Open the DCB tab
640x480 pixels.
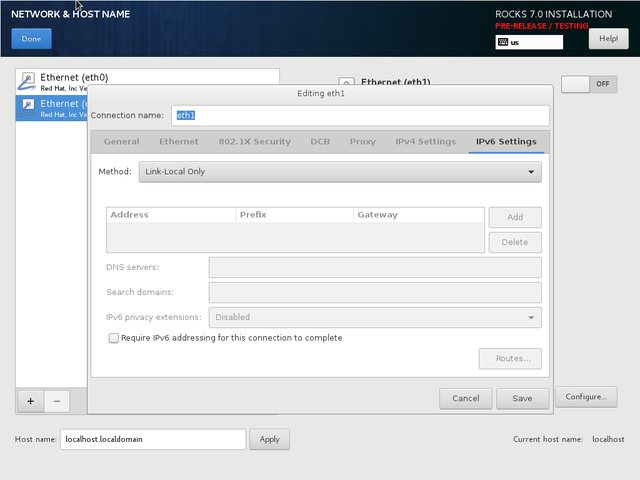[x=320, y=142]
